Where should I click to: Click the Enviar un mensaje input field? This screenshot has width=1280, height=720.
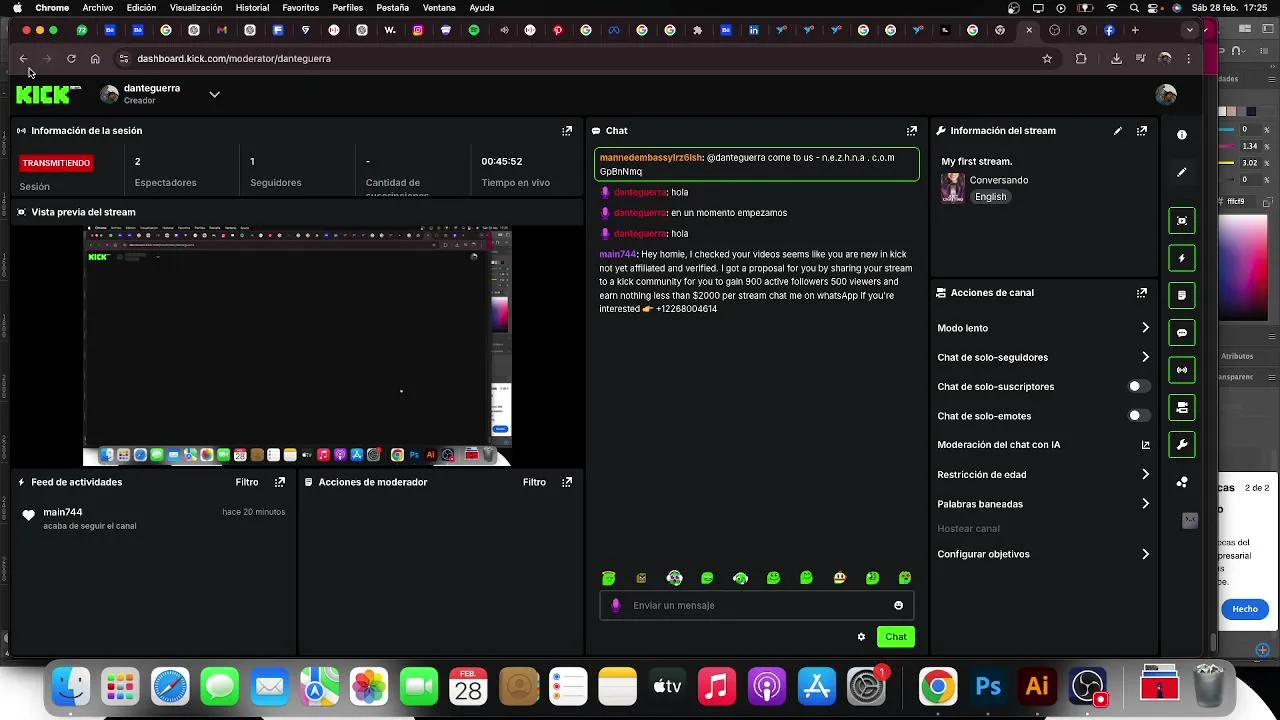[756, 605]
